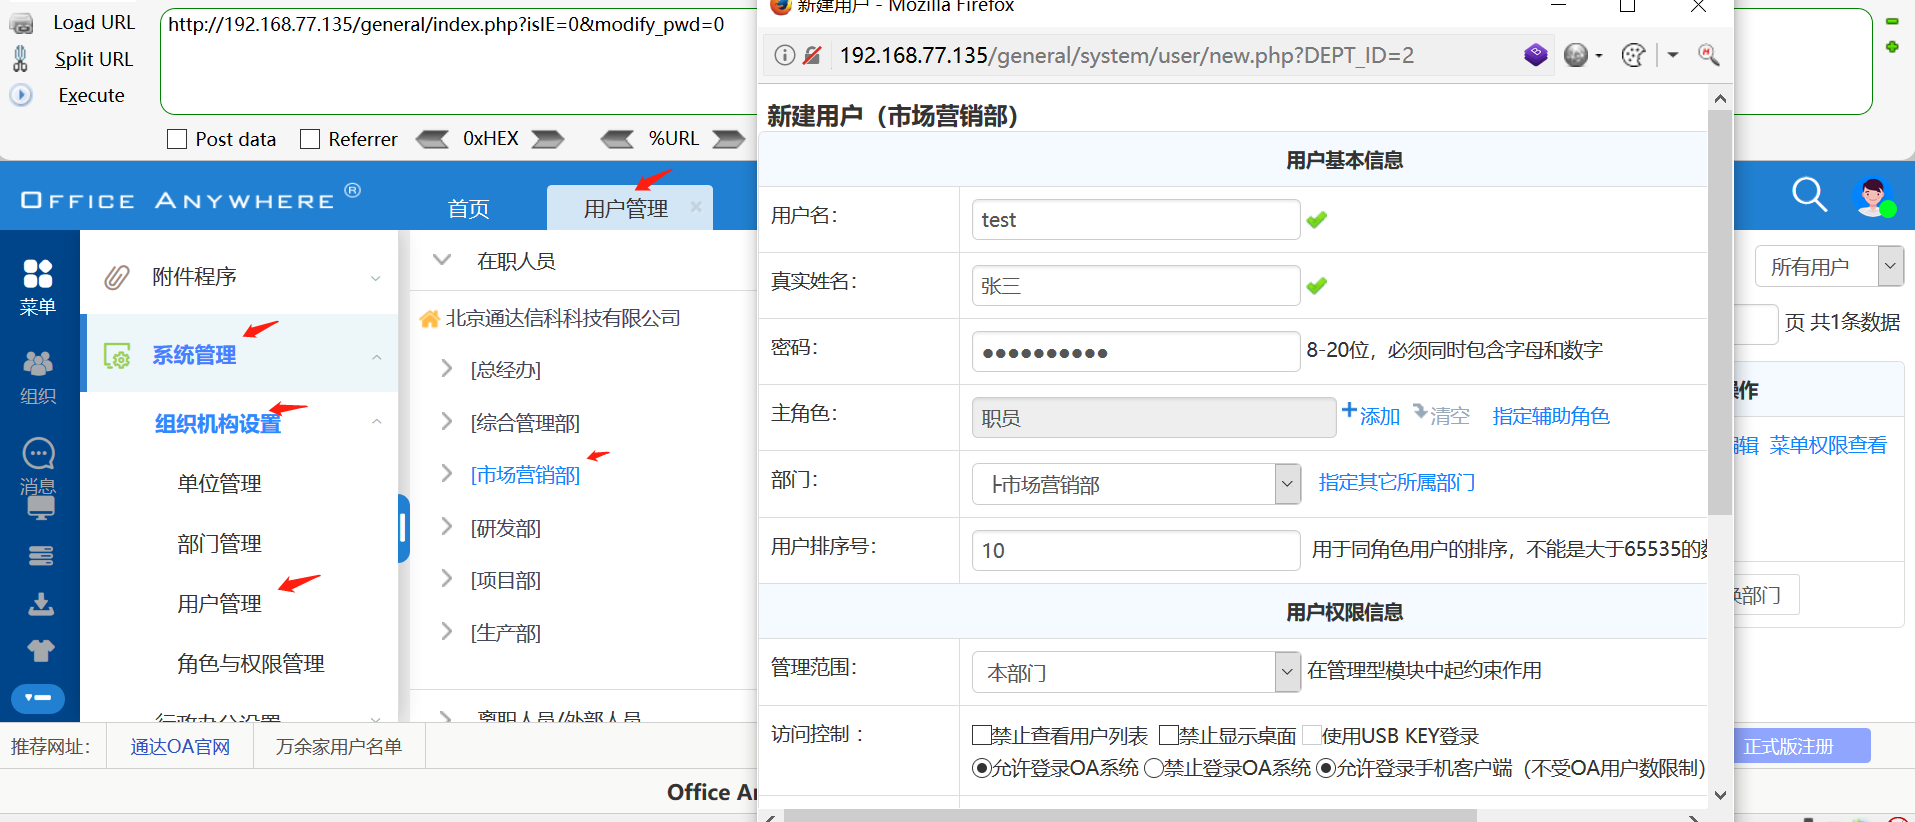Open 单位管理 menu item
This screenshot has height=822, width=1915.
219,484
